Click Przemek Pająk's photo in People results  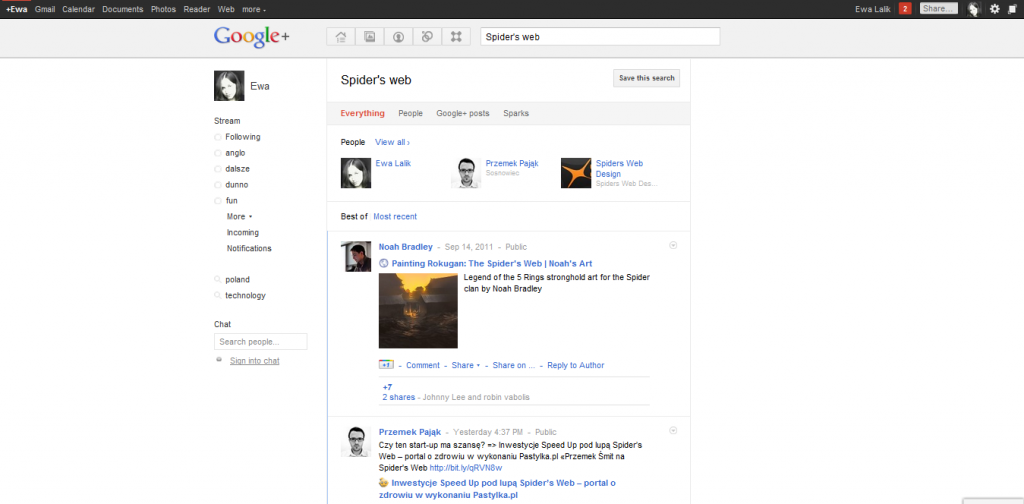click(466, 173)
